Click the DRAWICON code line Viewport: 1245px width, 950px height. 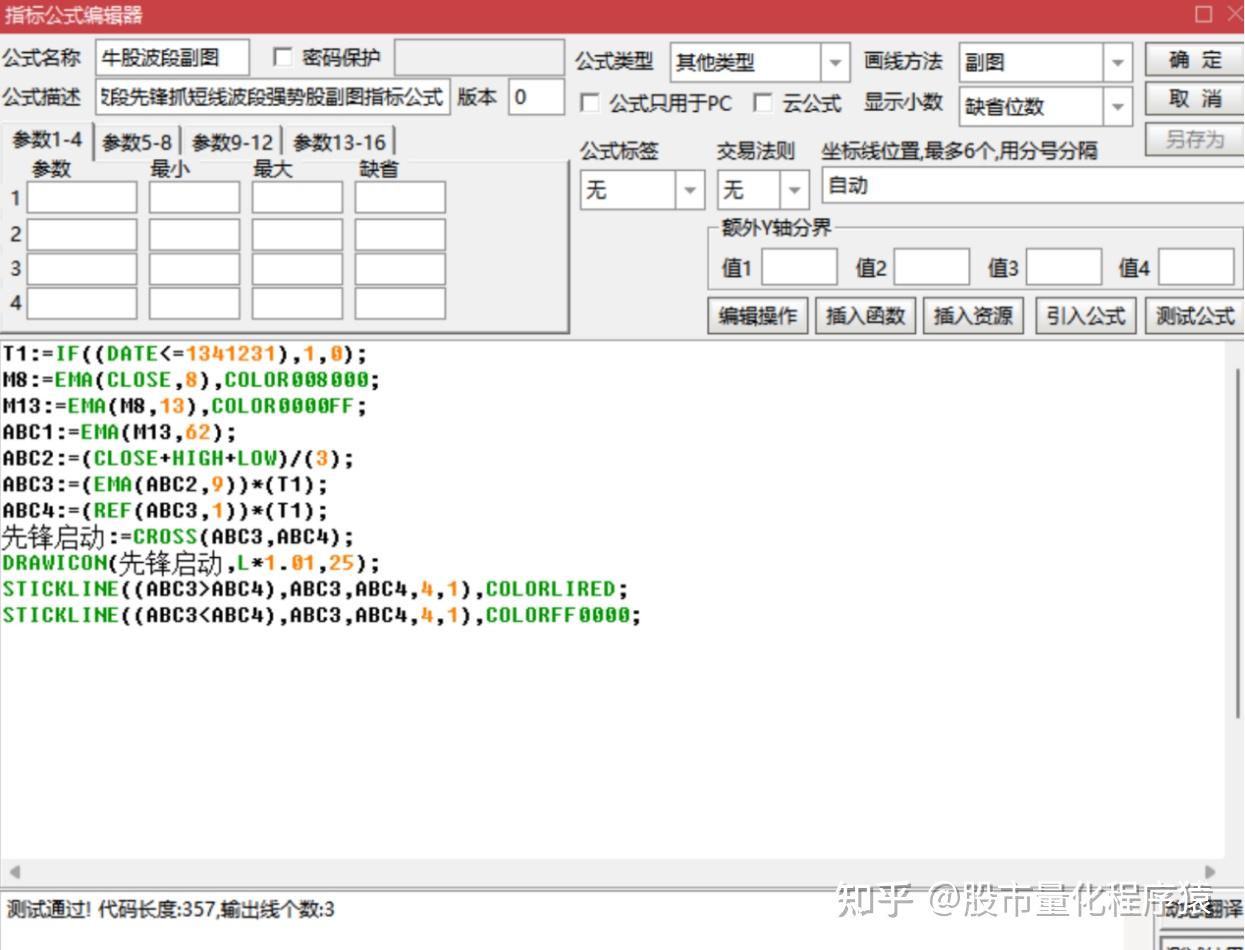[x=191, y=563]
